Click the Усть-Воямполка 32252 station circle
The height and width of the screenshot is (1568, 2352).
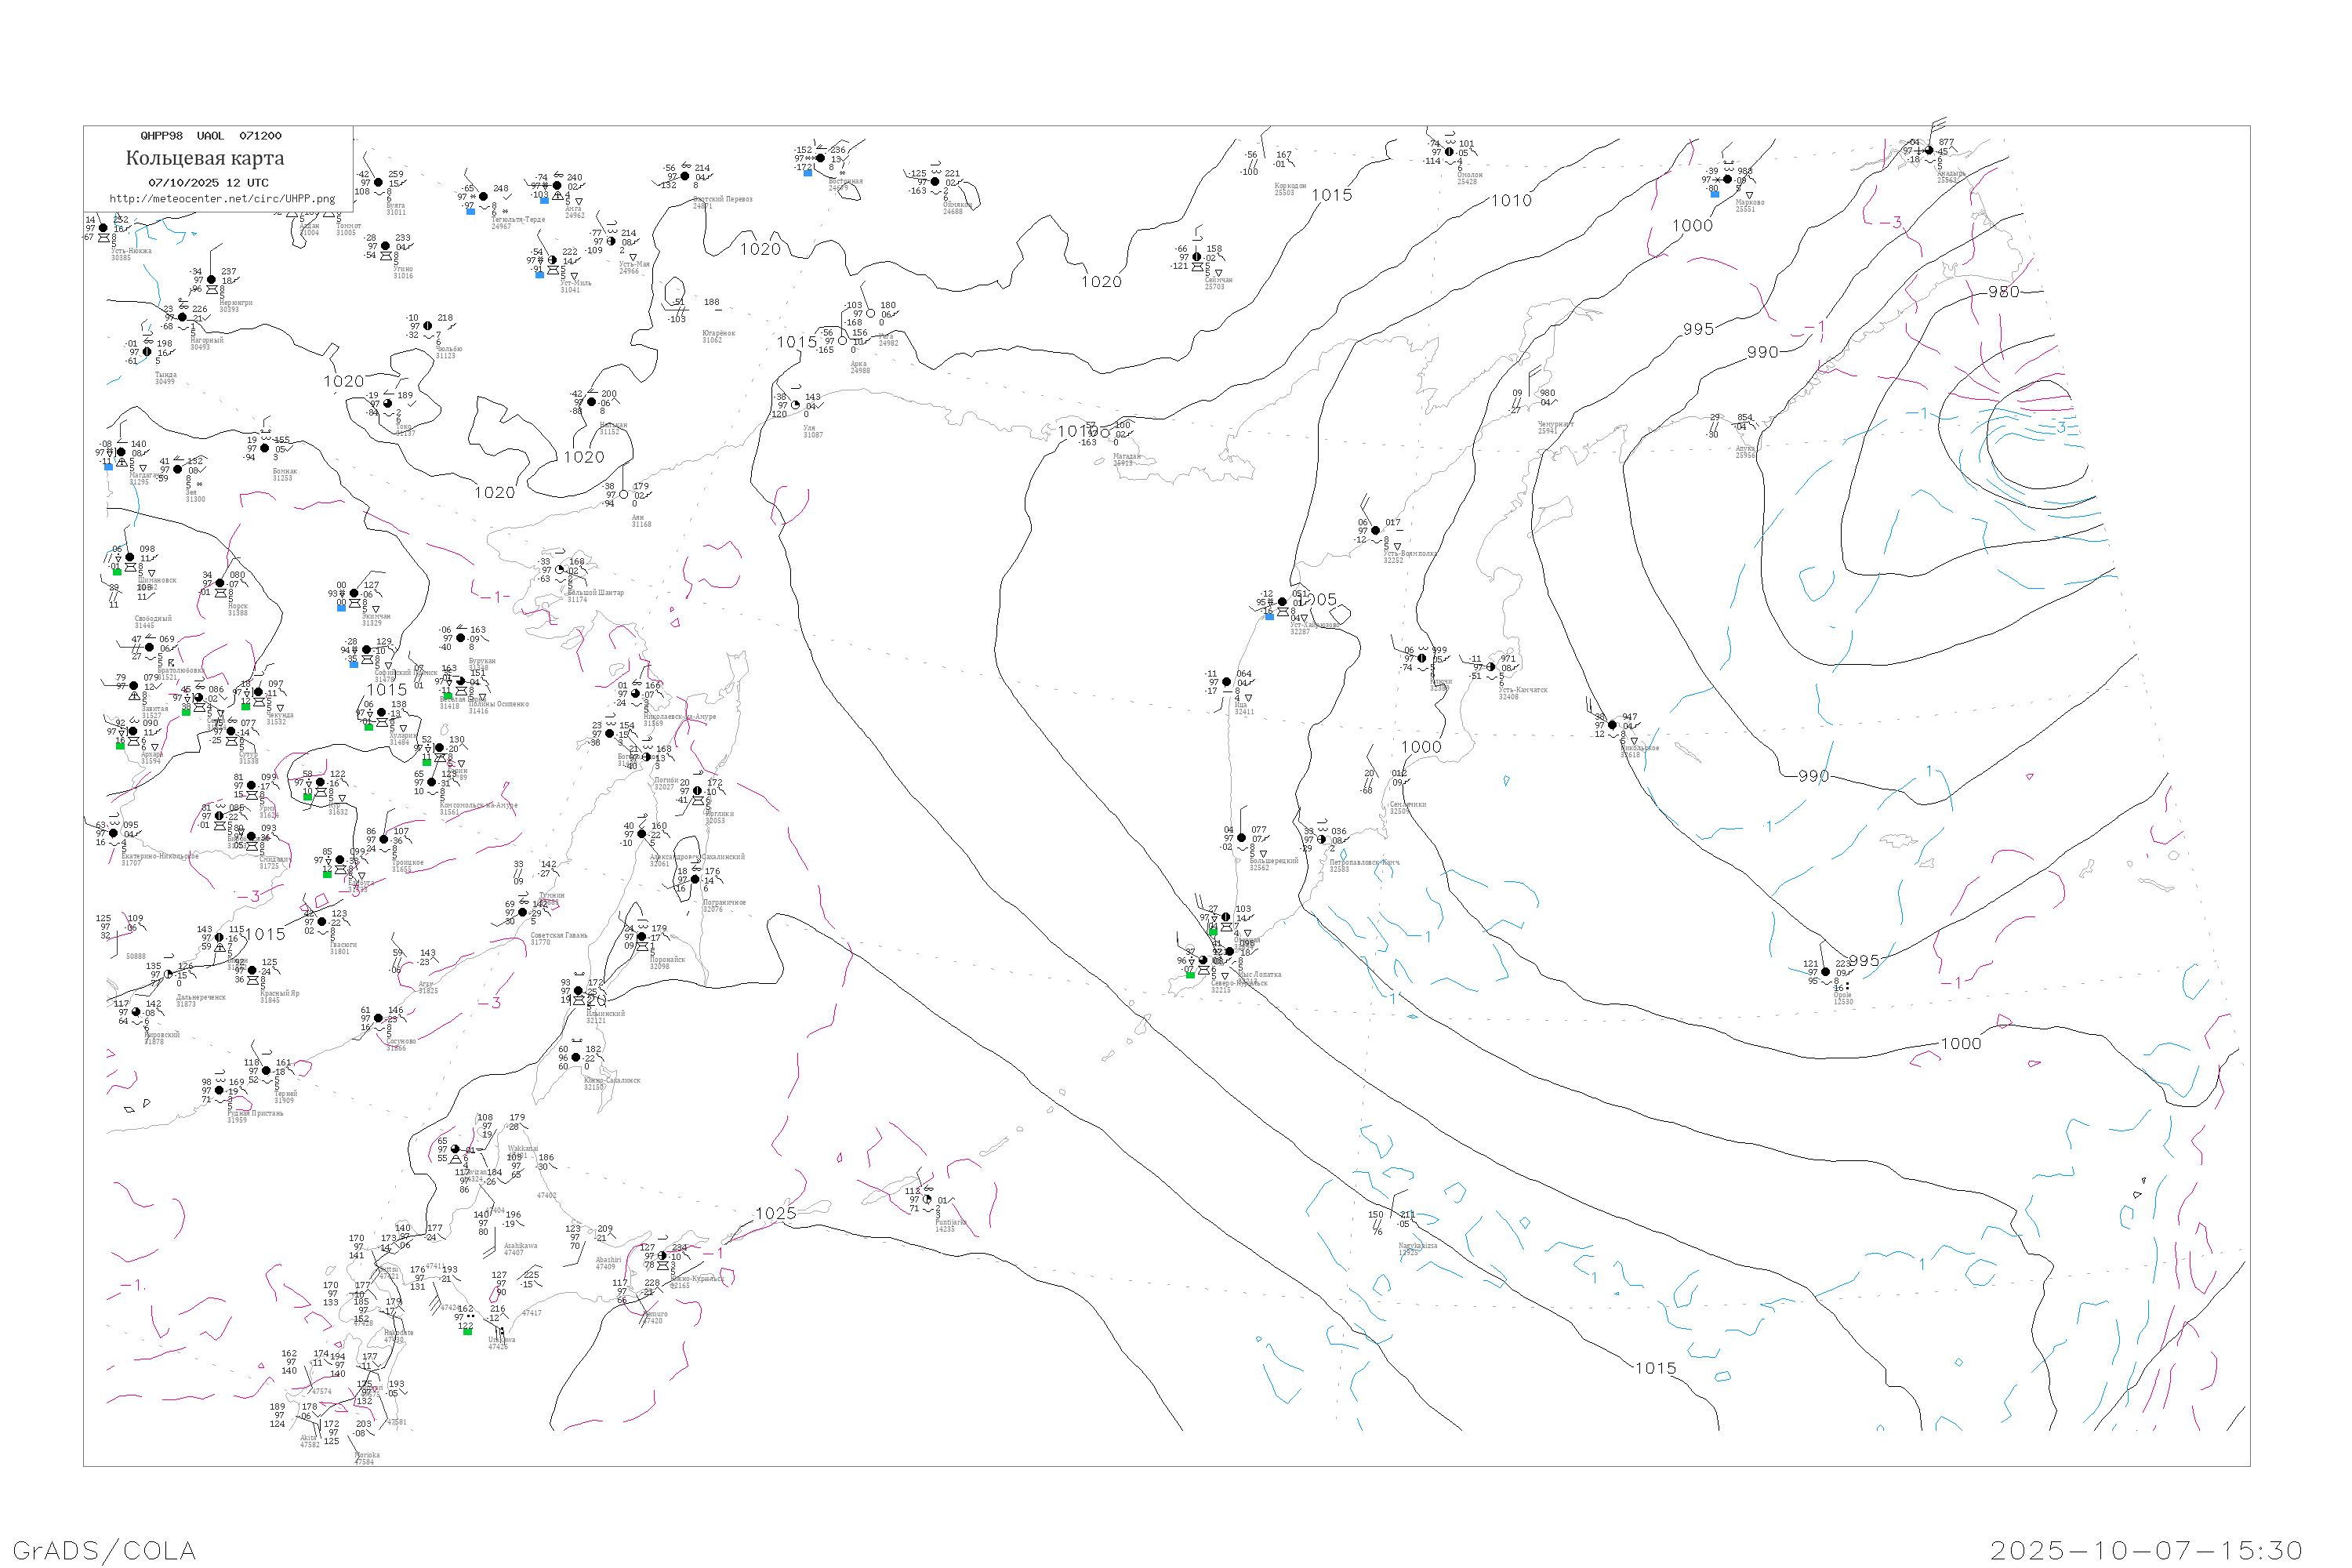[x=1376, y=531]
